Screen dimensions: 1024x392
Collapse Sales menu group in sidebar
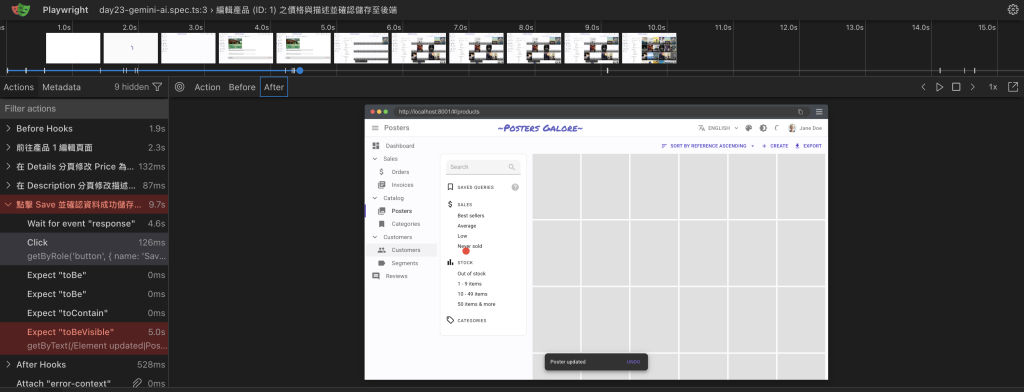pyautogui.click(x=375, y=159)
